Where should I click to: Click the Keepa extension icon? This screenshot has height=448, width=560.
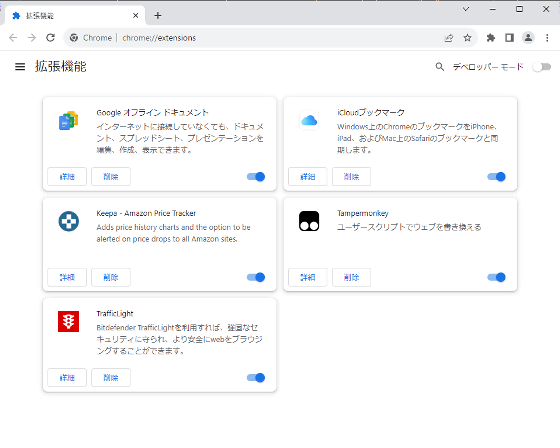pos(69,221)
